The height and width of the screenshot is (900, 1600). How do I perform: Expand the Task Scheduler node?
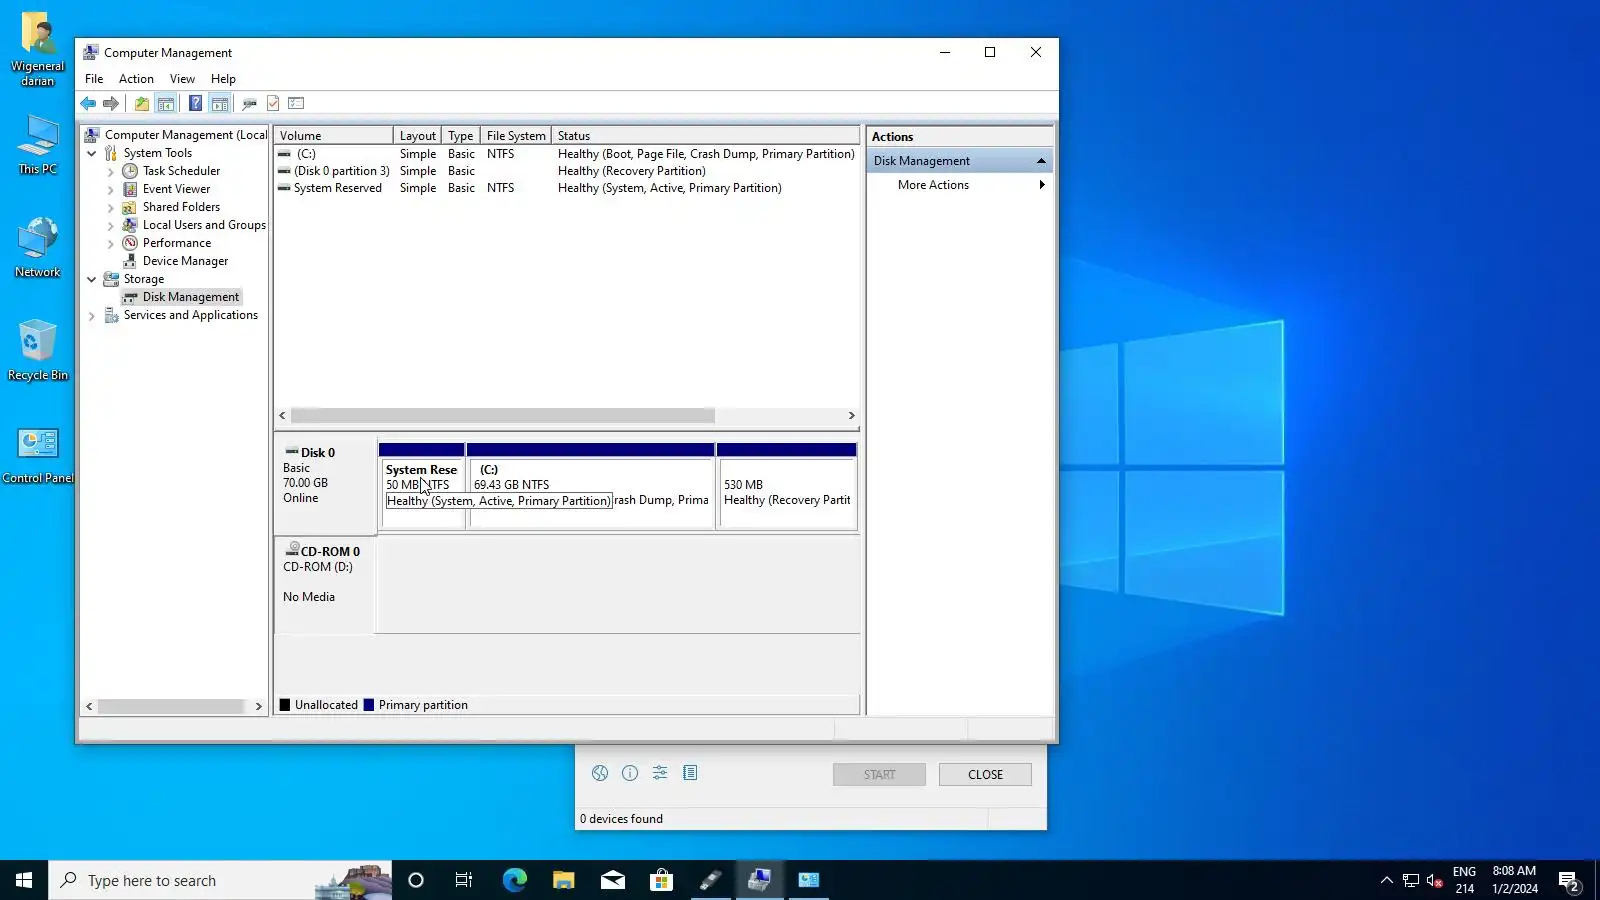tap(111, 171)
